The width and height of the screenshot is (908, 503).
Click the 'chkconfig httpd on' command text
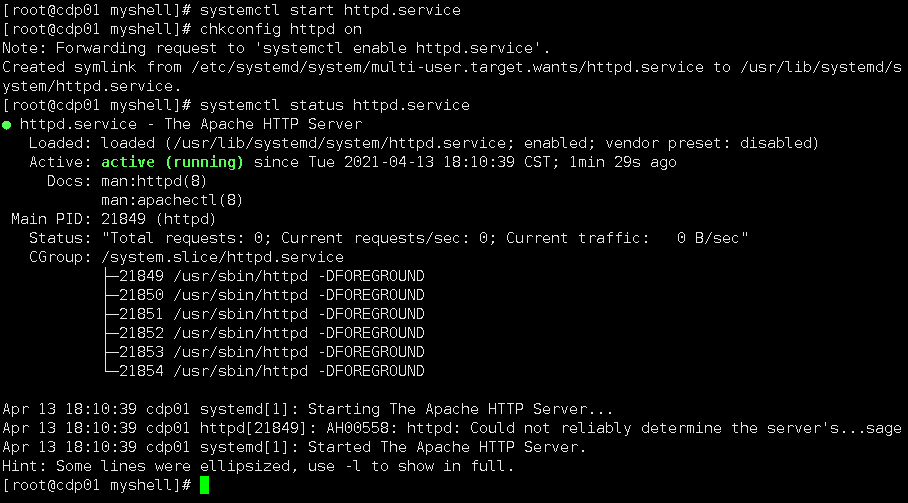coord(281,30)
